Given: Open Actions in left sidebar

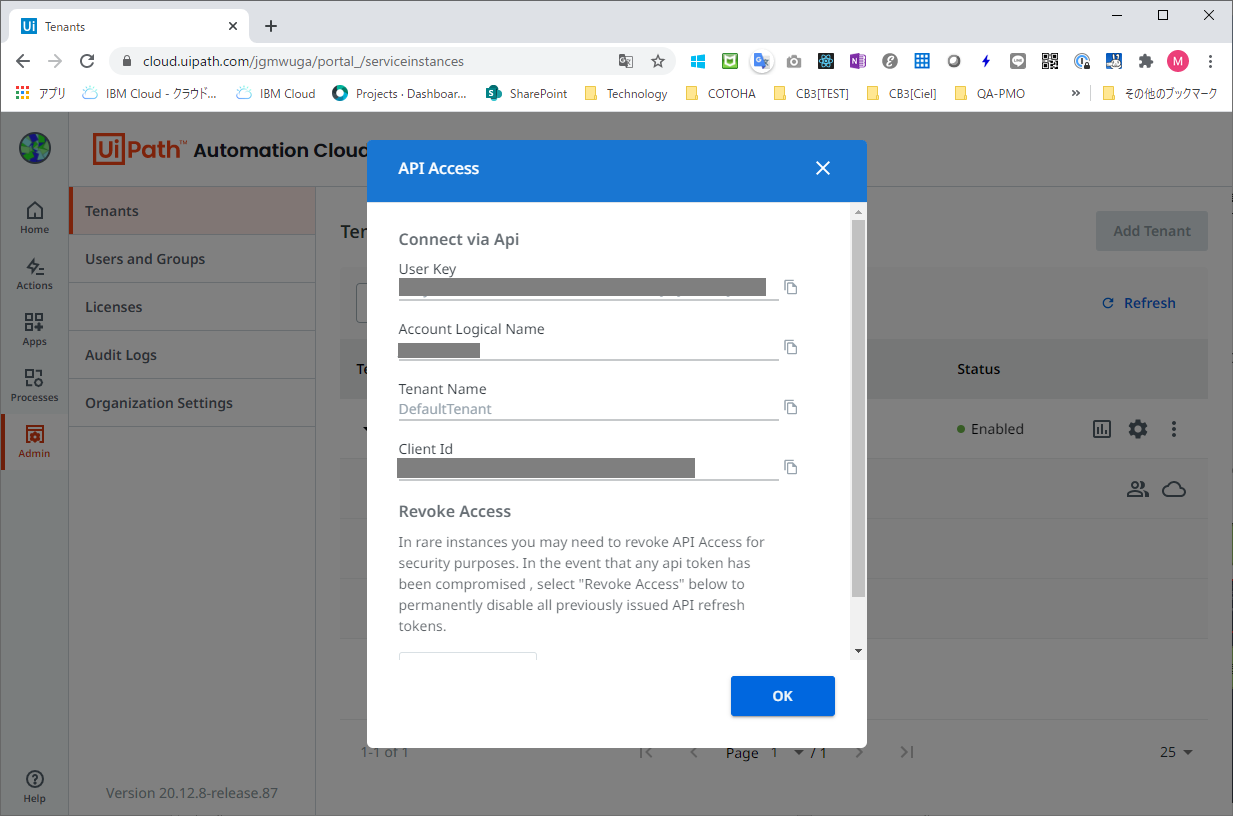Looking at the screenshot, I should [34, 273].
